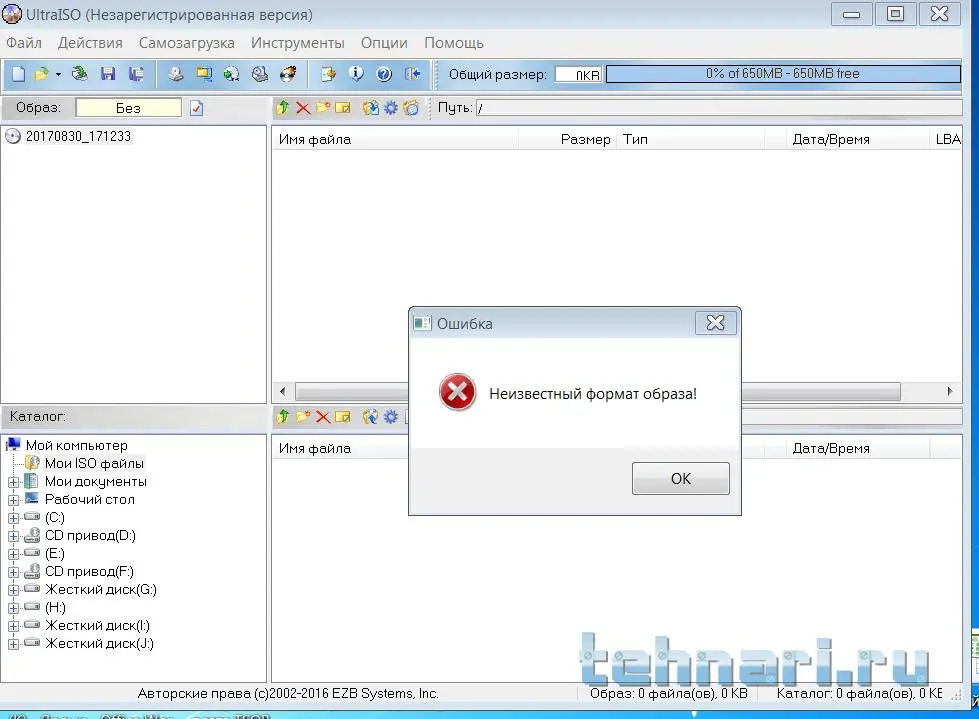Open the Инструменты menu
This screenshot has width=979, height=719.
[298, 43]
